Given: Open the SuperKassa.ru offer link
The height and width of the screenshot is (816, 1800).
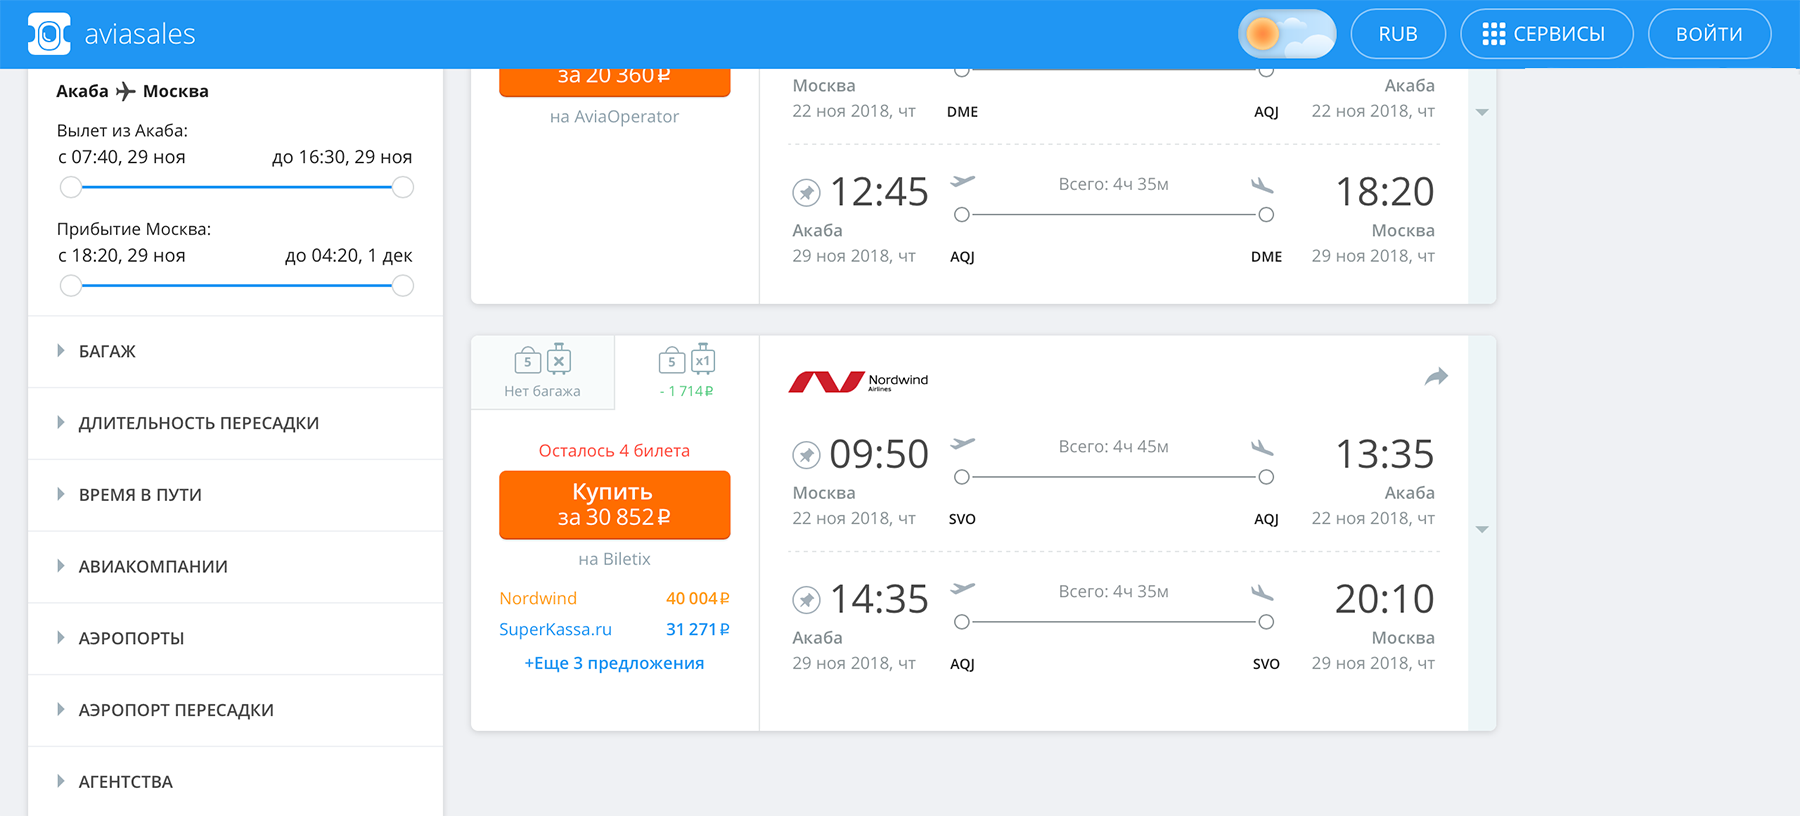Looking at the screenshot, I should [555, 630].
